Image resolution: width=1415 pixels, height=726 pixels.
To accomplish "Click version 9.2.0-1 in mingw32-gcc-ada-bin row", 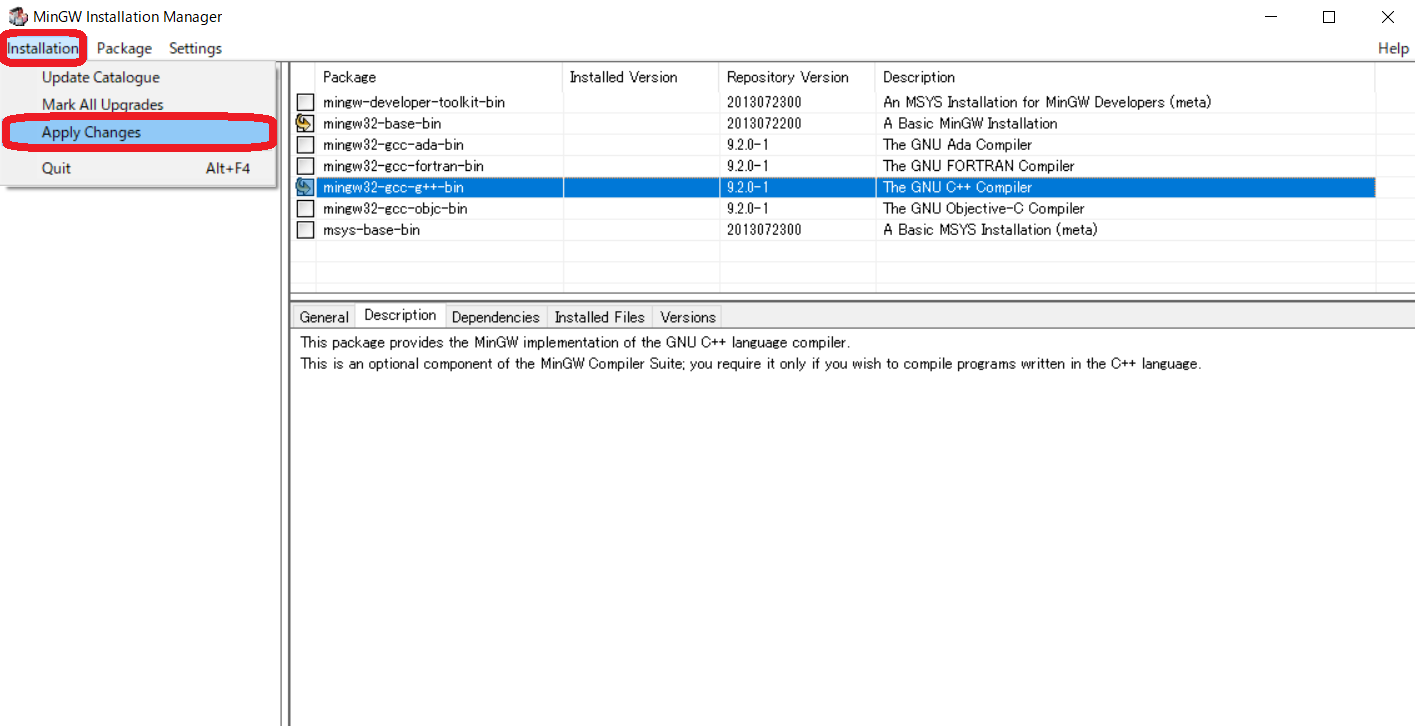I will (x=748, y=145).
